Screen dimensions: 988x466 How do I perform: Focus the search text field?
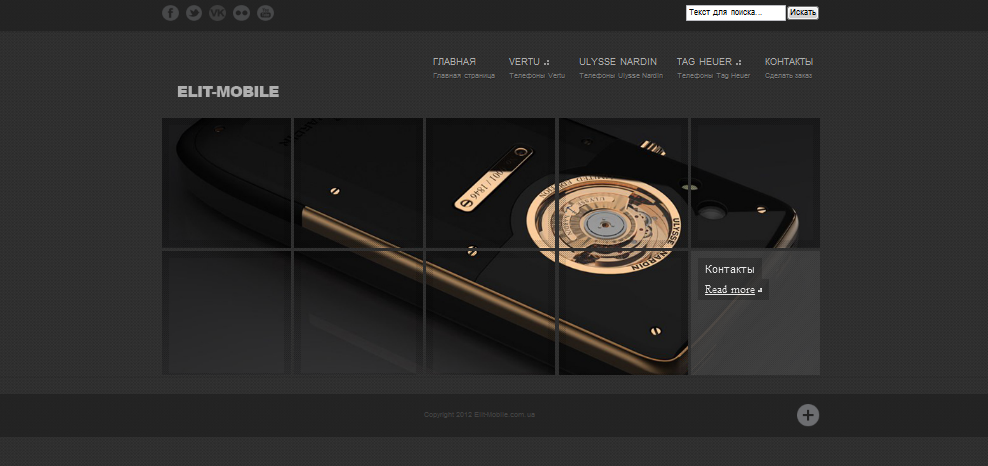click(x=735, y=13)
